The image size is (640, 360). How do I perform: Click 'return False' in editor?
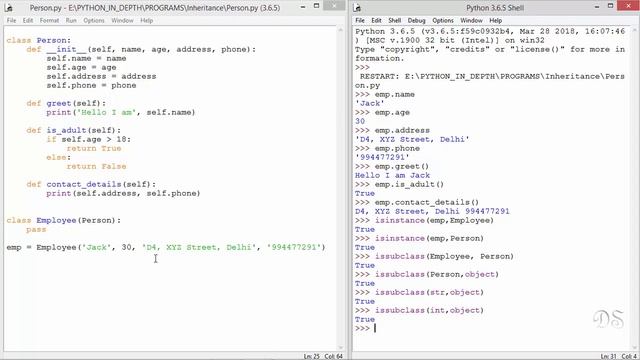click(96, 166)
